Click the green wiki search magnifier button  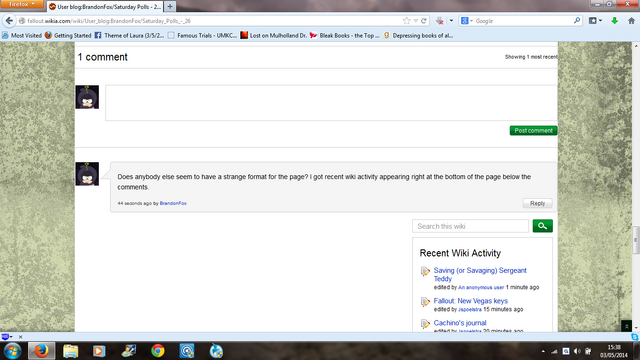[x=542, y=226]
